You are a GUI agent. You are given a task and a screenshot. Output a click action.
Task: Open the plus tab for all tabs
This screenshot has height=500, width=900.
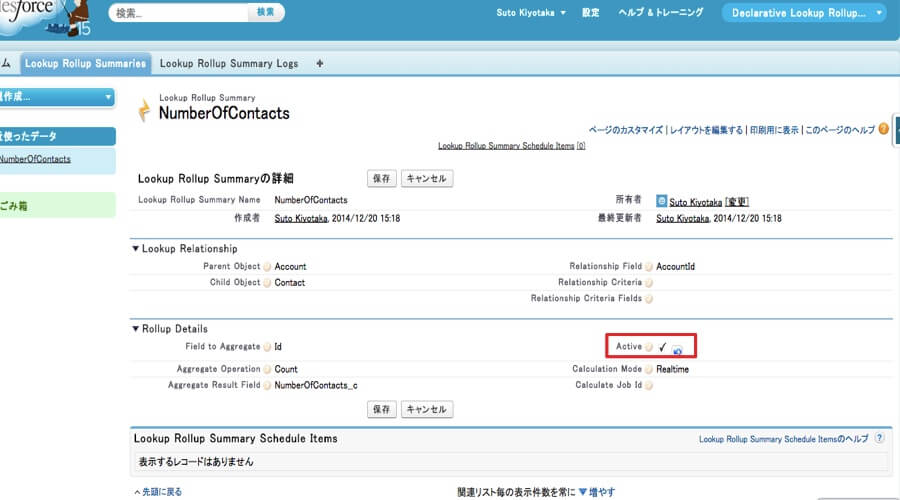click(320, 63)
